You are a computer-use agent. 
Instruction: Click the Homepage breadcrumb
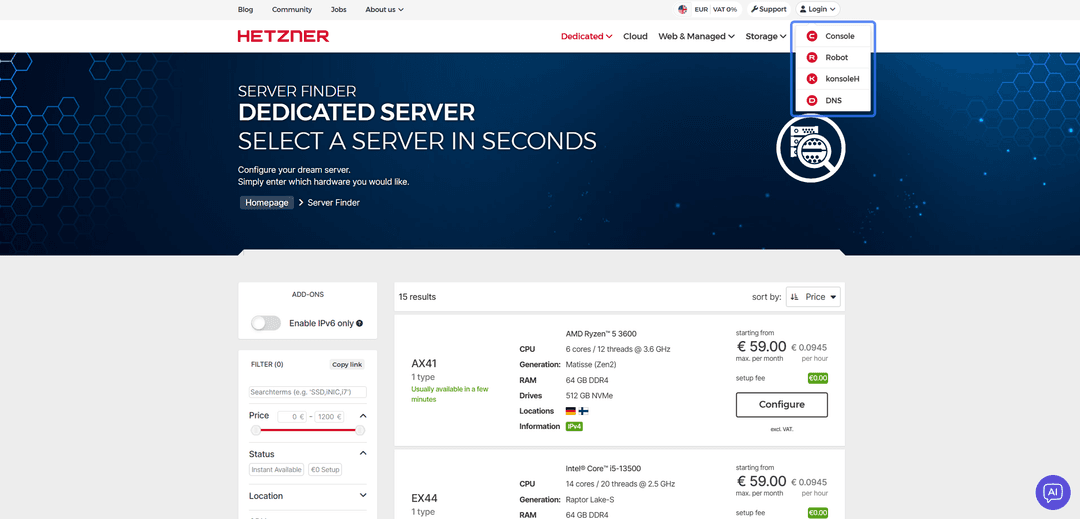[x=267, y=202]
